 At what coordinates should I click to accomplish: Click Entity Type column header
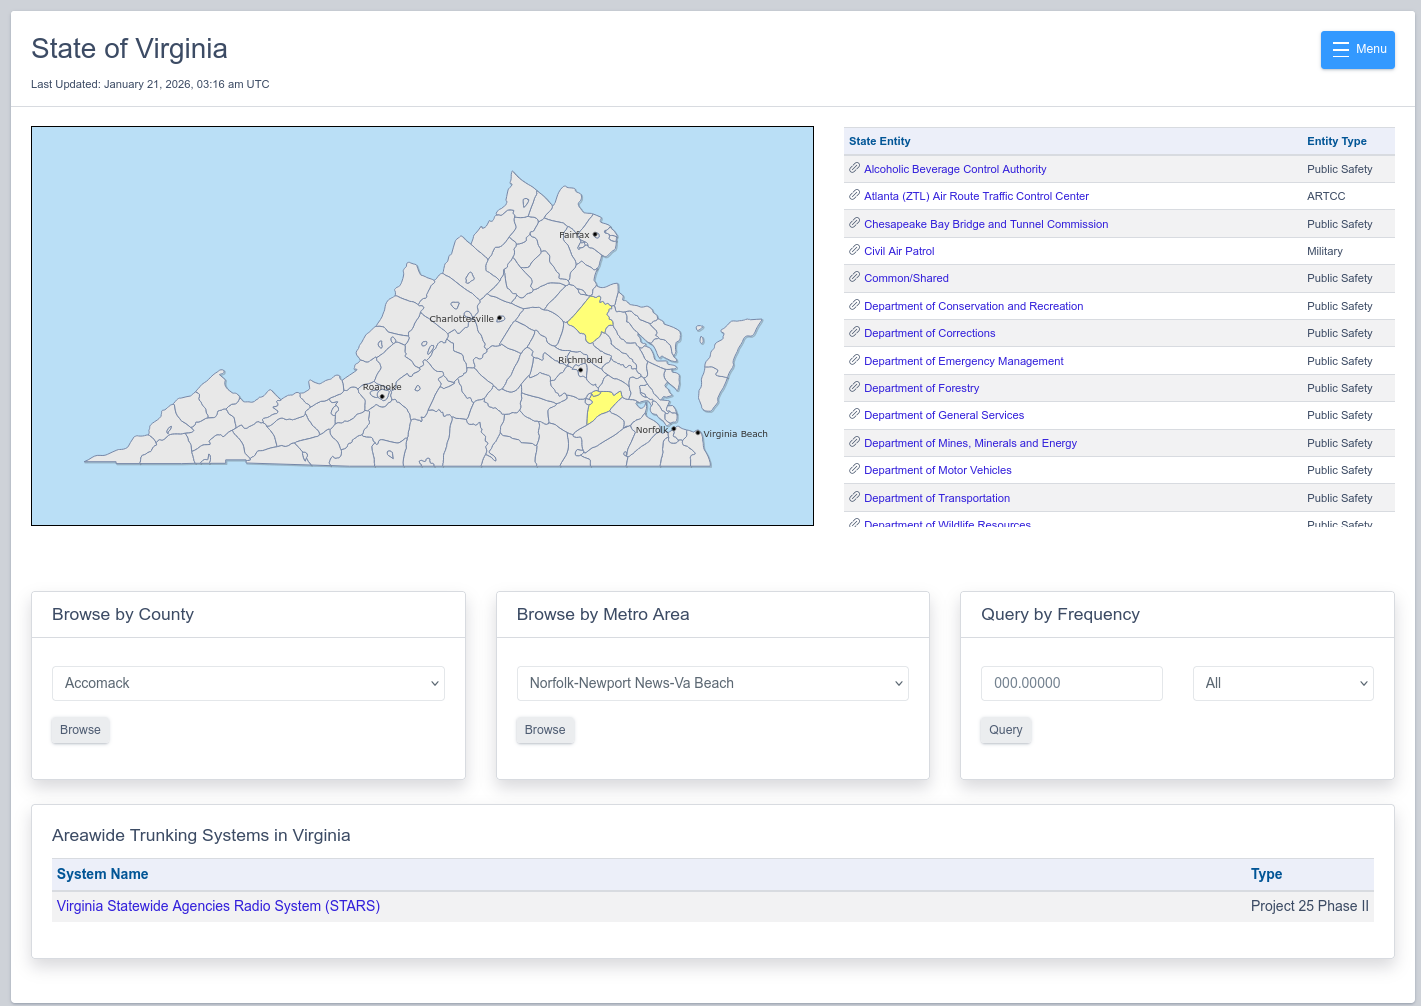coord(1337,141)
